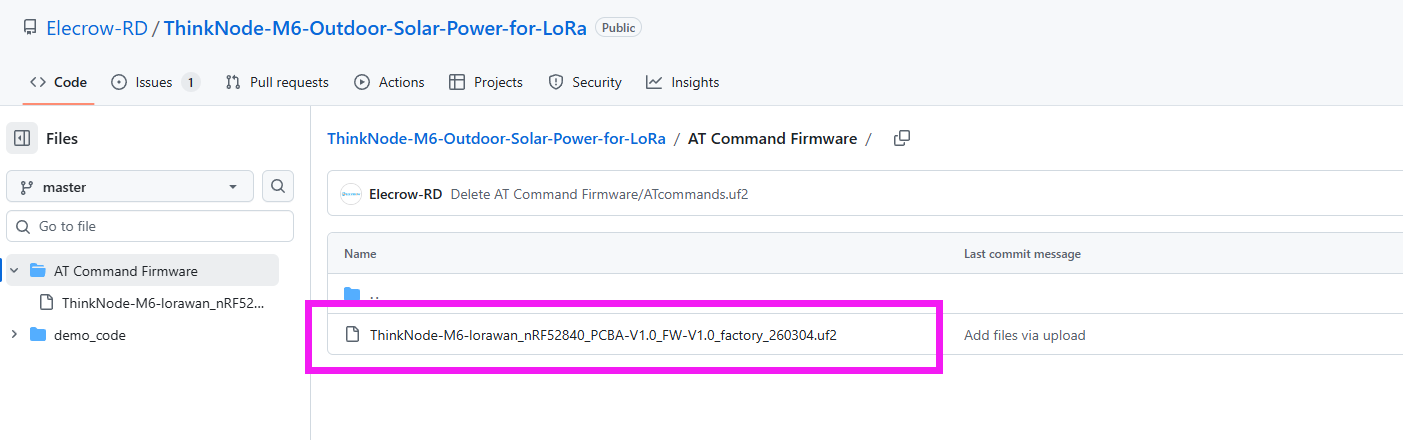1403x440 pixels.
Task: Open the master branch dropdown
Action: pos(129,187)
